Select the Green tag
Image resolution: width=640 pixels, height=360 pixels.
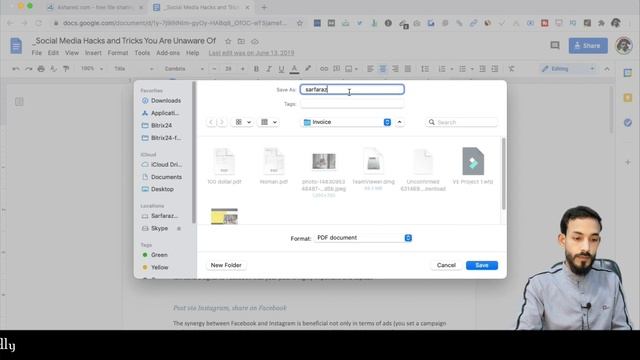pyautogui.click(x=155, y=255)
